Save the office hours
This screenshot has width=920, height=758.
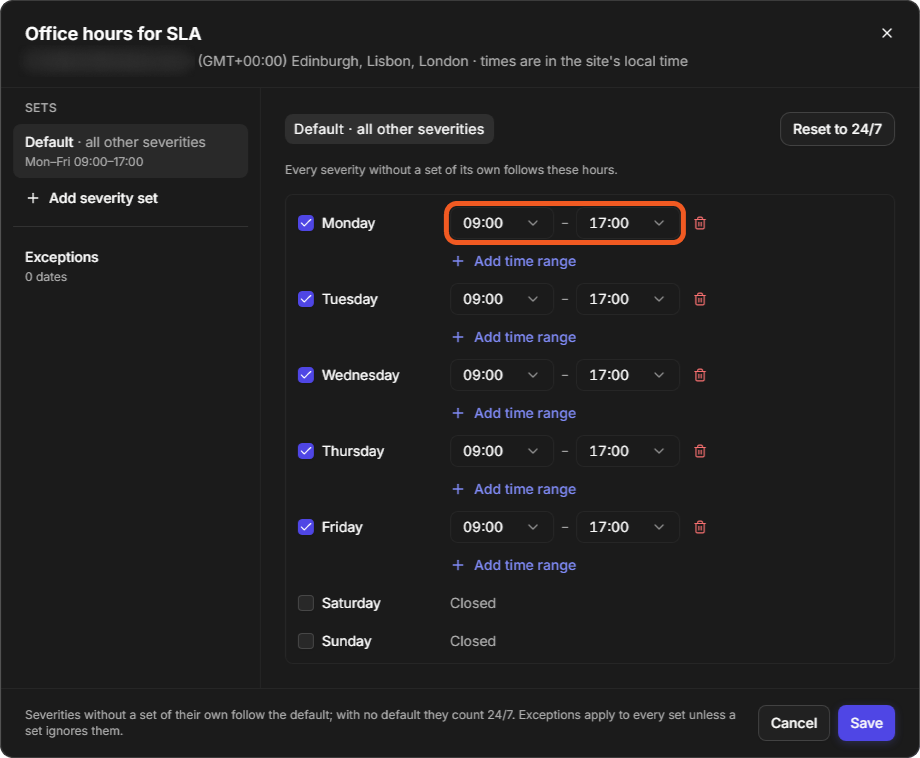pyautogui.click(x=866, y=723)
